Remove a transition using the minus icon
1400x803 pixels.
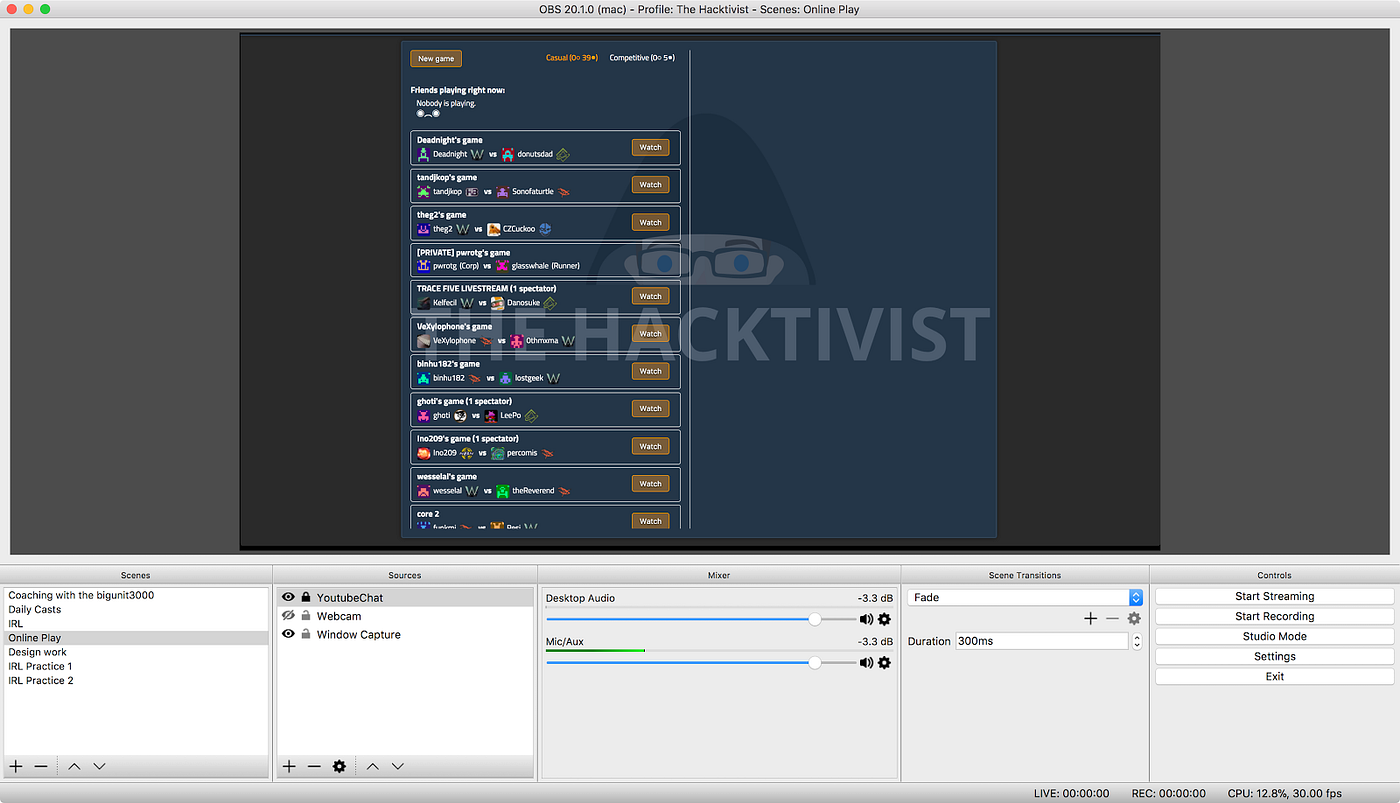click(x=1112, y=618)
